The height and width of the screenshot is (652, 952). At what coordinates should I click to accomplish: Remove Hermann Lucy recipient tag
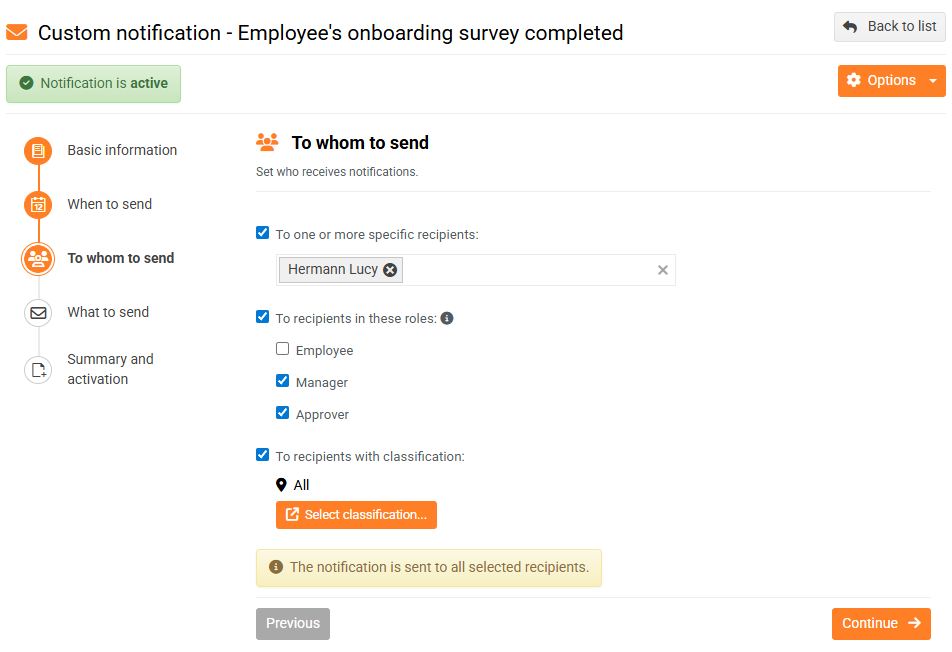pos(390,270)
